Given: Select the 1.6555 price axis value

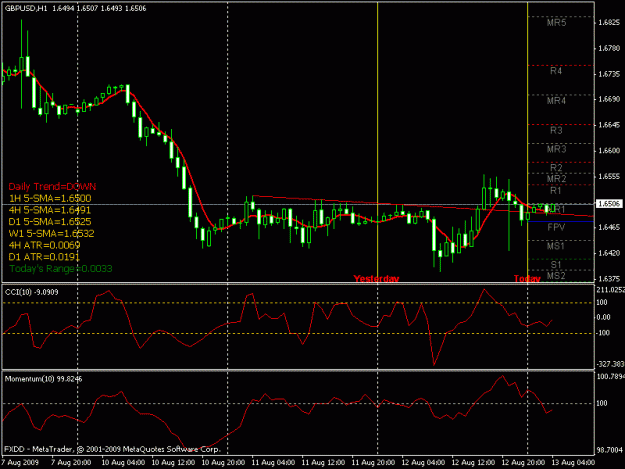Looking at the screenshot, I should (x=609, y=176).
